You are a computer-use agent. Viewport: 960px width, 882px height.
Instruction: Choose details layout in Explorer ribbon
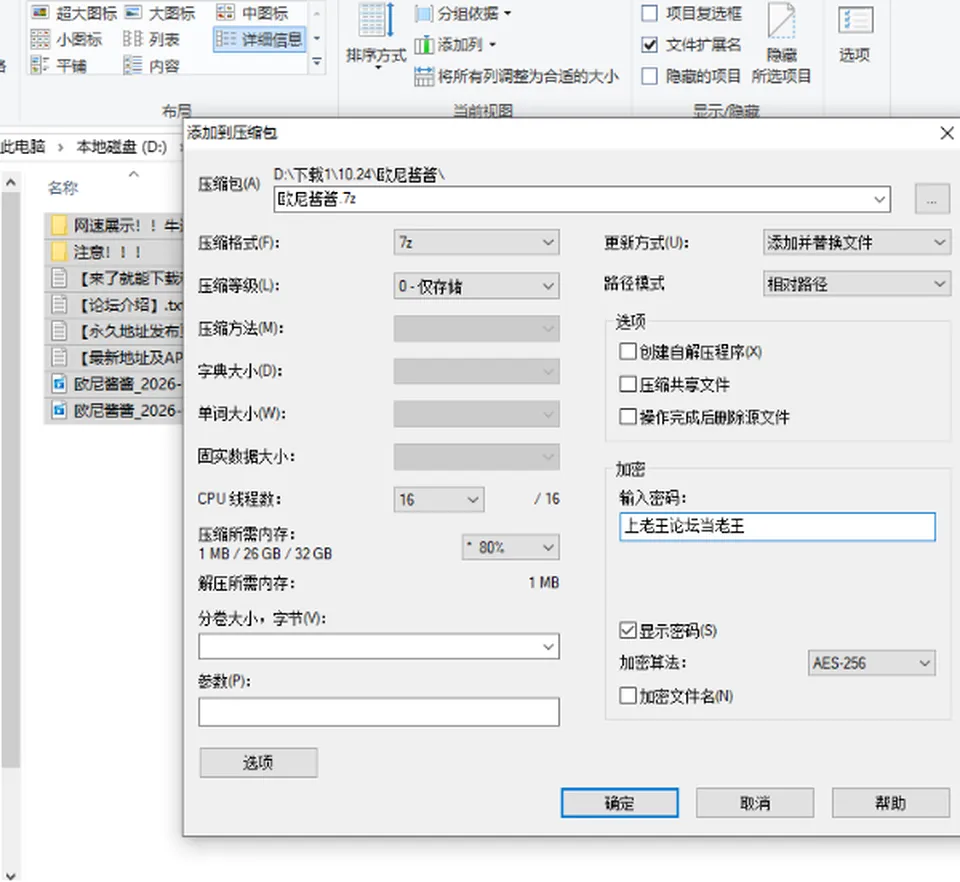[x=260, y=40]
